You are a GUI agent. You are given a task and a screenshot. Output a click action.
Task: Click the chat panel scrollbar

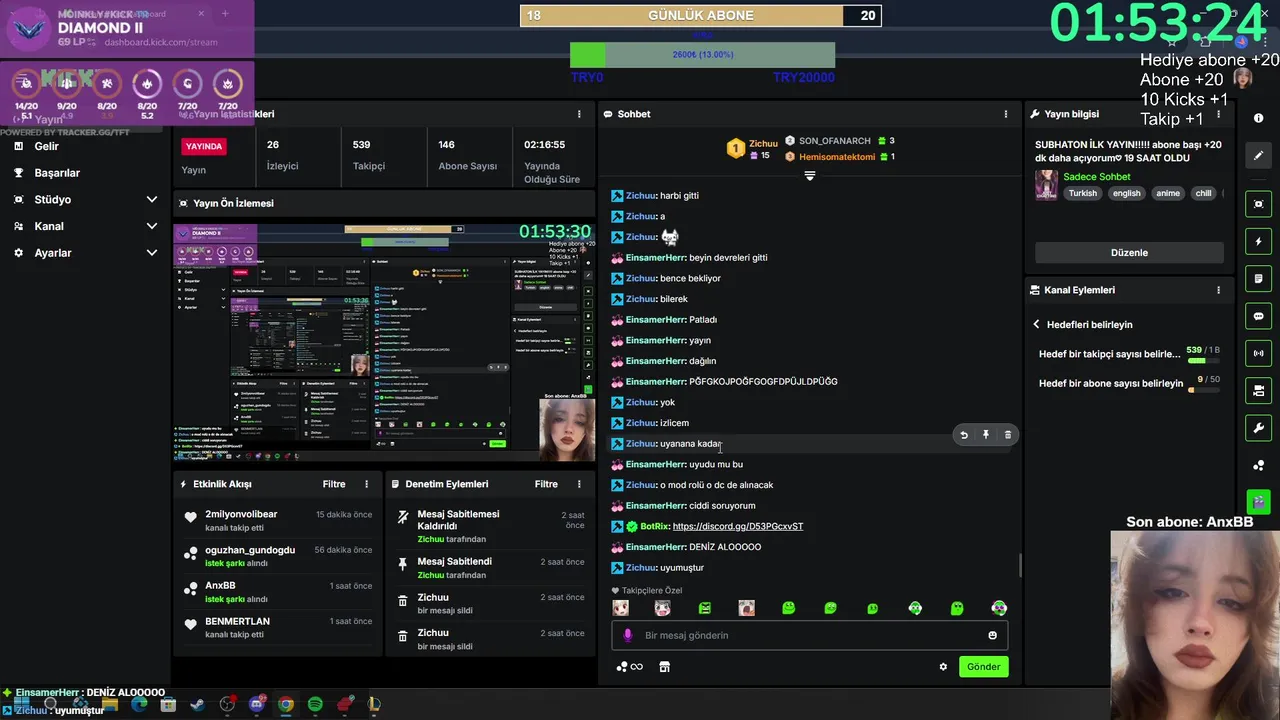1020,566
